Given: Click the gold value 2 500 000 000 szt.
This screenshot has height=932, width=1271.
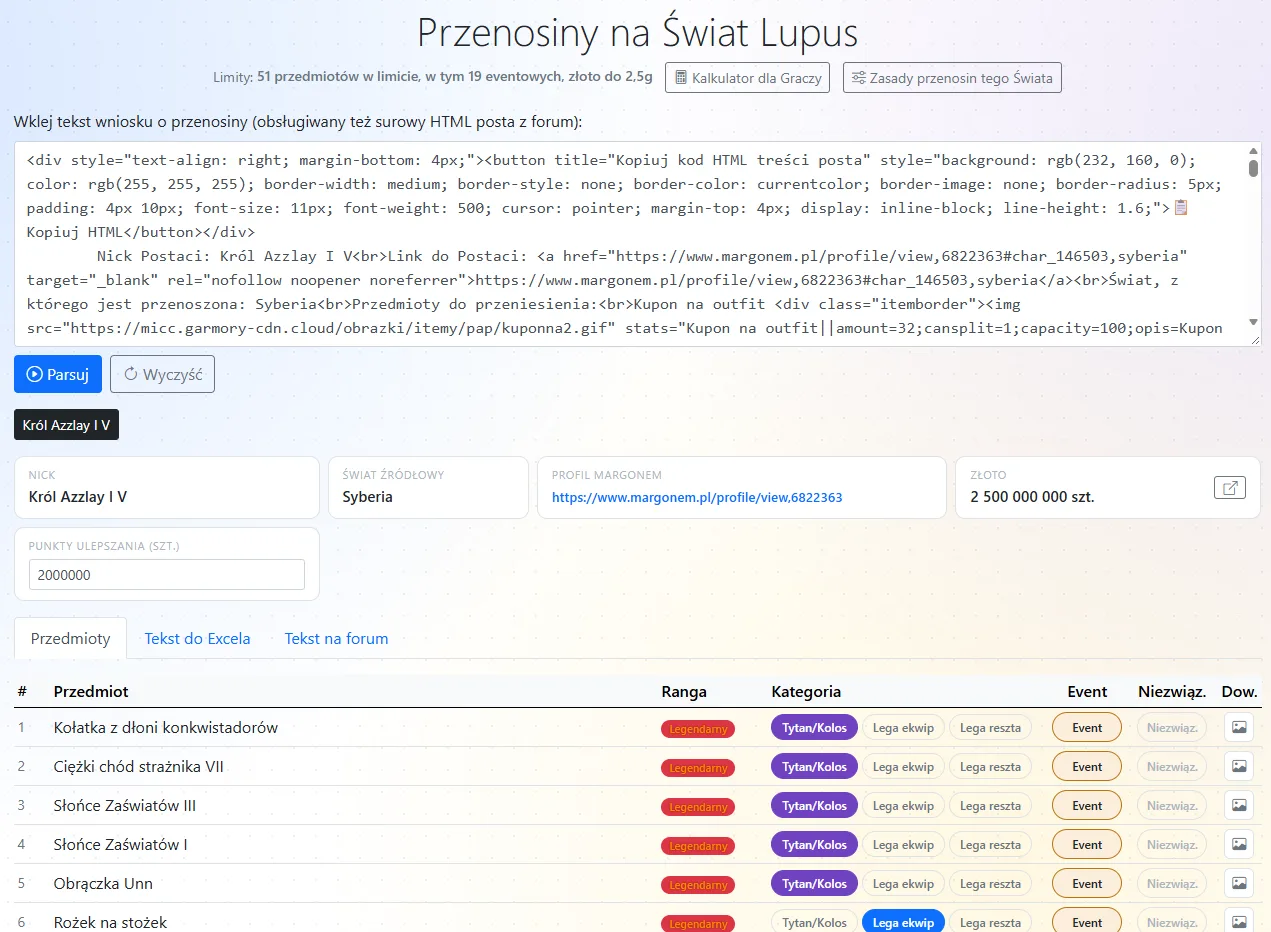Looking at the screenshot, I should click(1032, 497).
